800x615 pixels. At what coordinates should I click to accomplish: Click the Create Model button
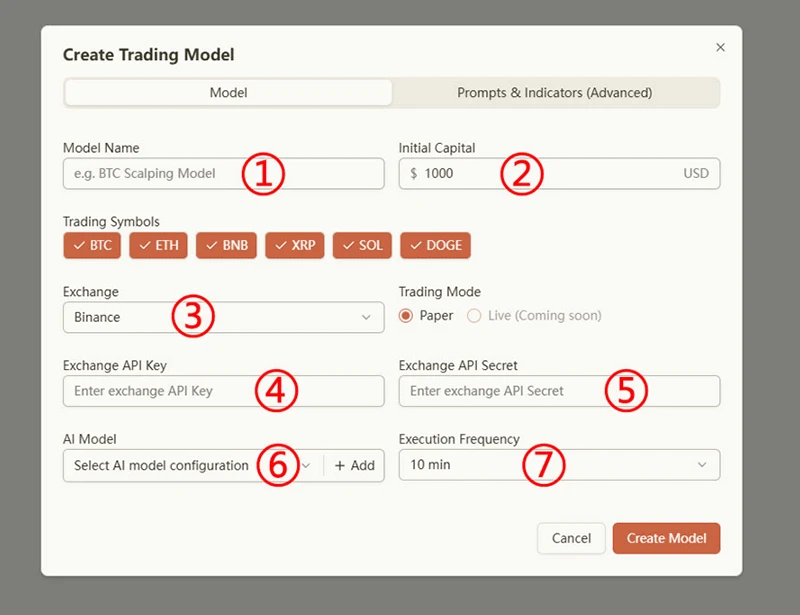pyautogui.click(x=666, y=538)
